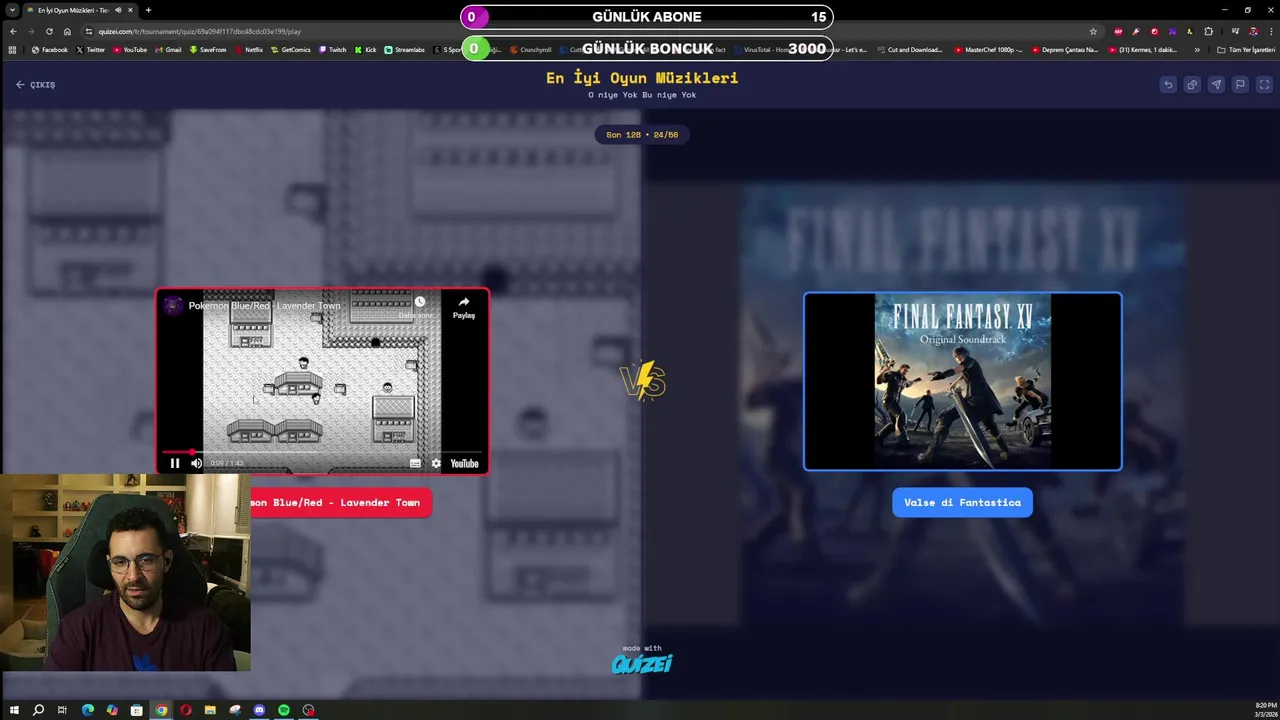Bookmark this page with star icon

tap(1093, 31)
